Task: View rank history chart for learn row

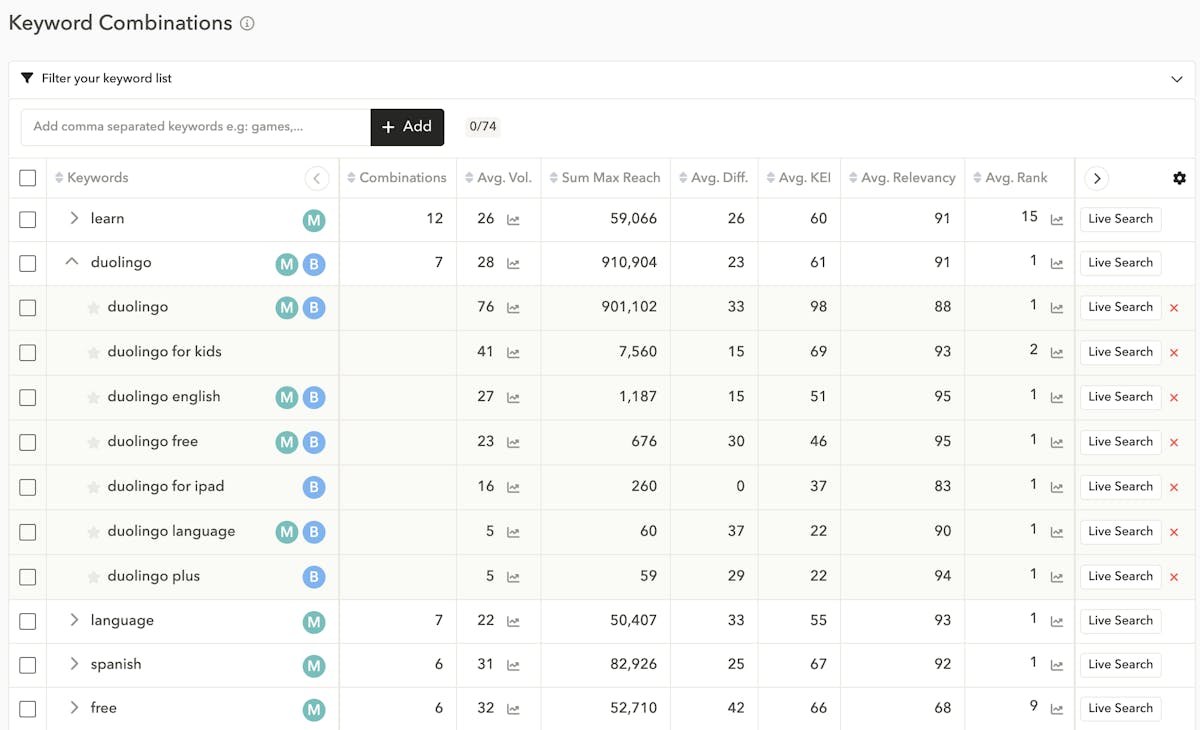Action: click(1057, 219)
